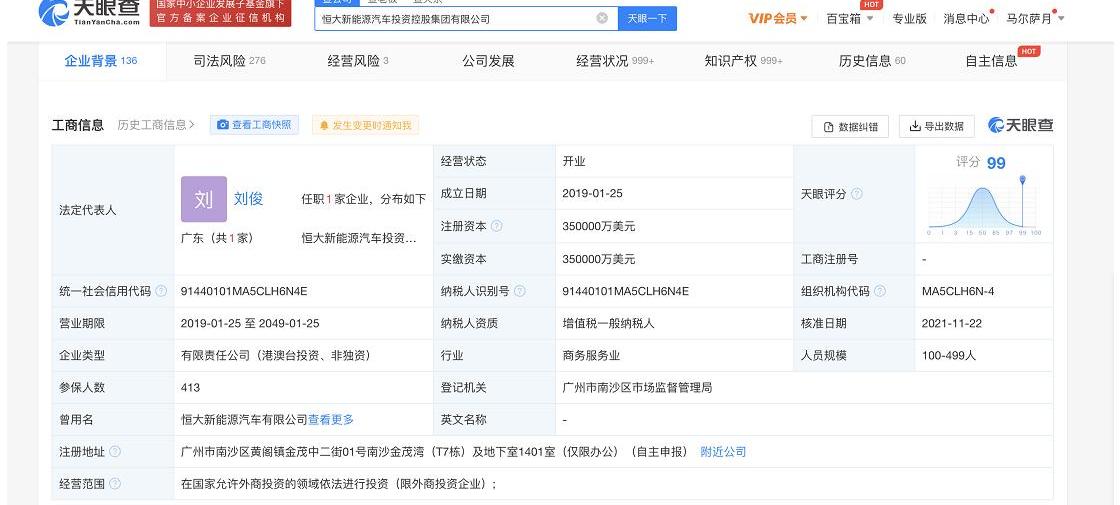Click the red official credit agency banner
The image size is (1120, 505).
(x=220, y=12)
